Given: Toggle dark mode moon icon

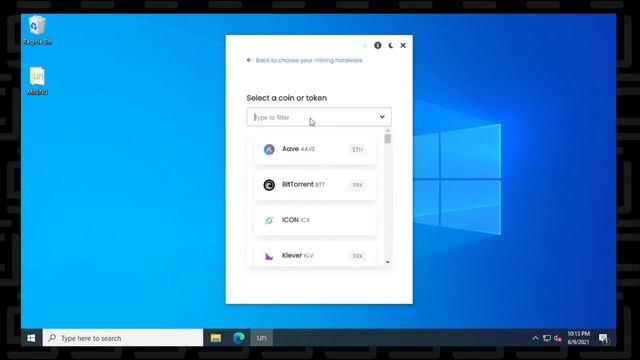Looking at the screenshot, I should coord(391,45).
